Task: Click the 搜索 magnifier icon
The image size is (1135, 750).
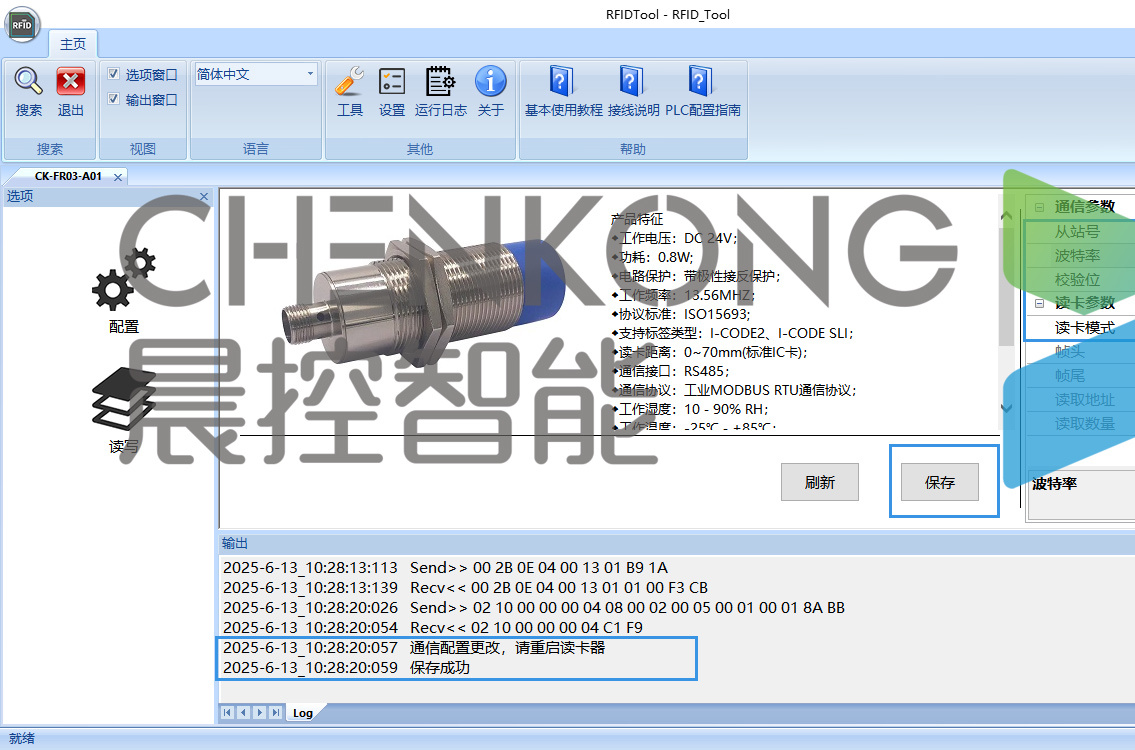Action: (x=28, y=82)
